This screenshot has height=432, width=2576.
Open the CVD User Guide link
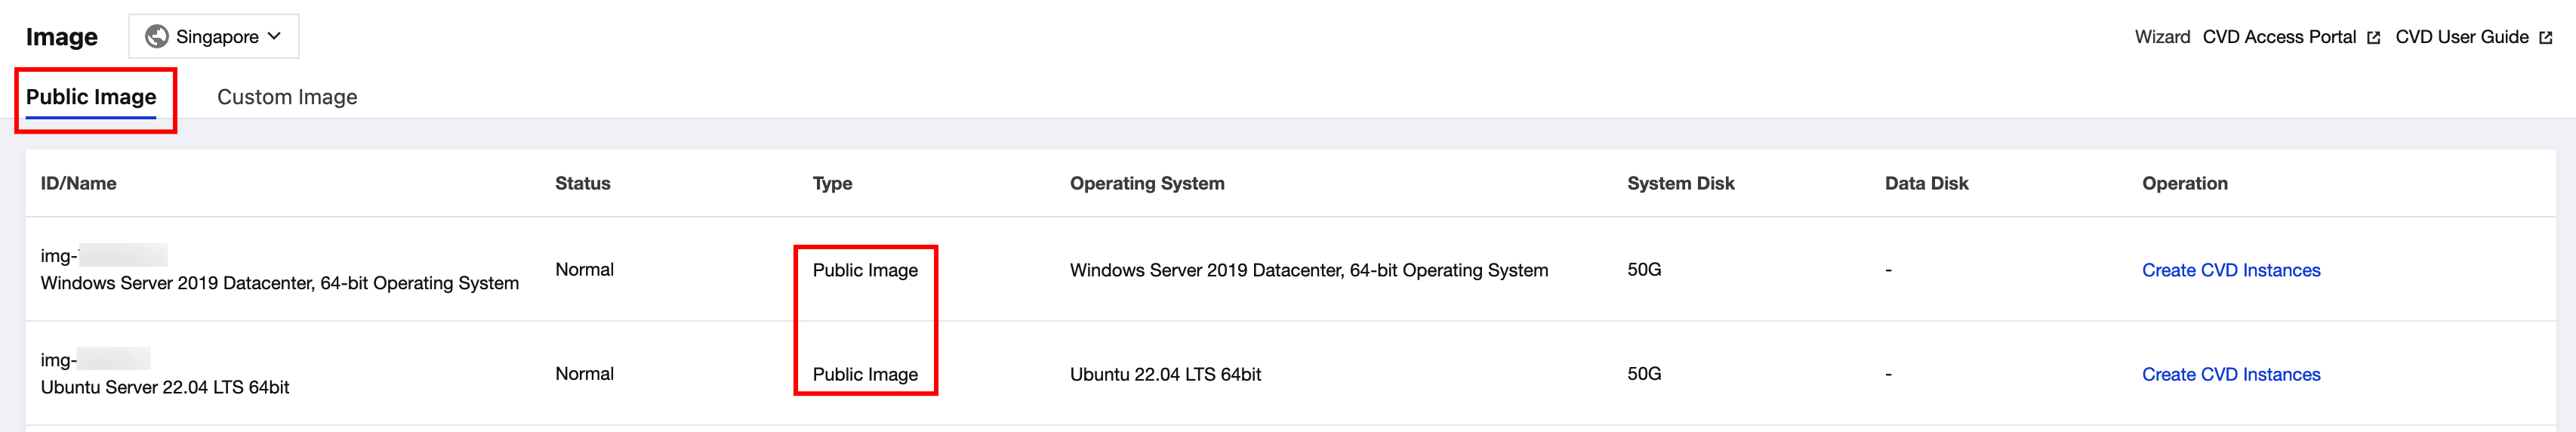(2461, 37)
